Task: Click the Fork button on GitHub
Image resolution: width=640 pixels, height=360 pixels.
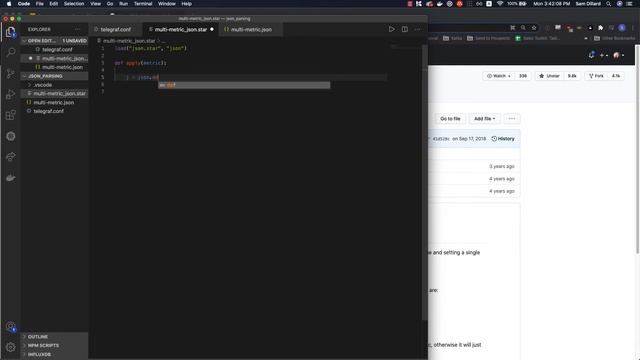Action: tap(596, 76)
